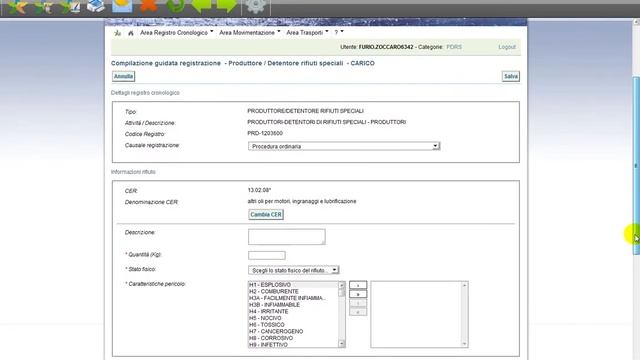The image size is (640, 360).
Task: Open the Causale registrazione dropdown
Action: 344,146
